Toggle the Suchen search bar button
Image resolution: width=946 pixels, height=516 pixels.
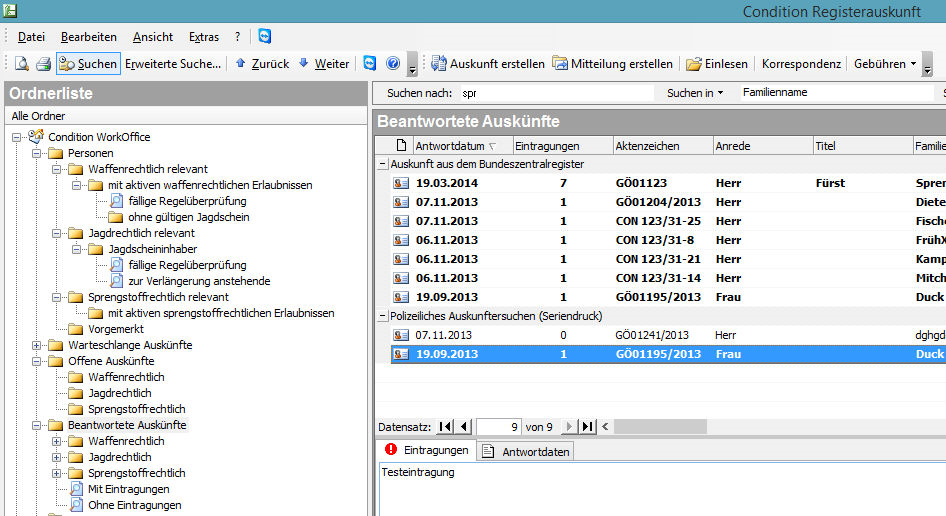pos(88,64)
